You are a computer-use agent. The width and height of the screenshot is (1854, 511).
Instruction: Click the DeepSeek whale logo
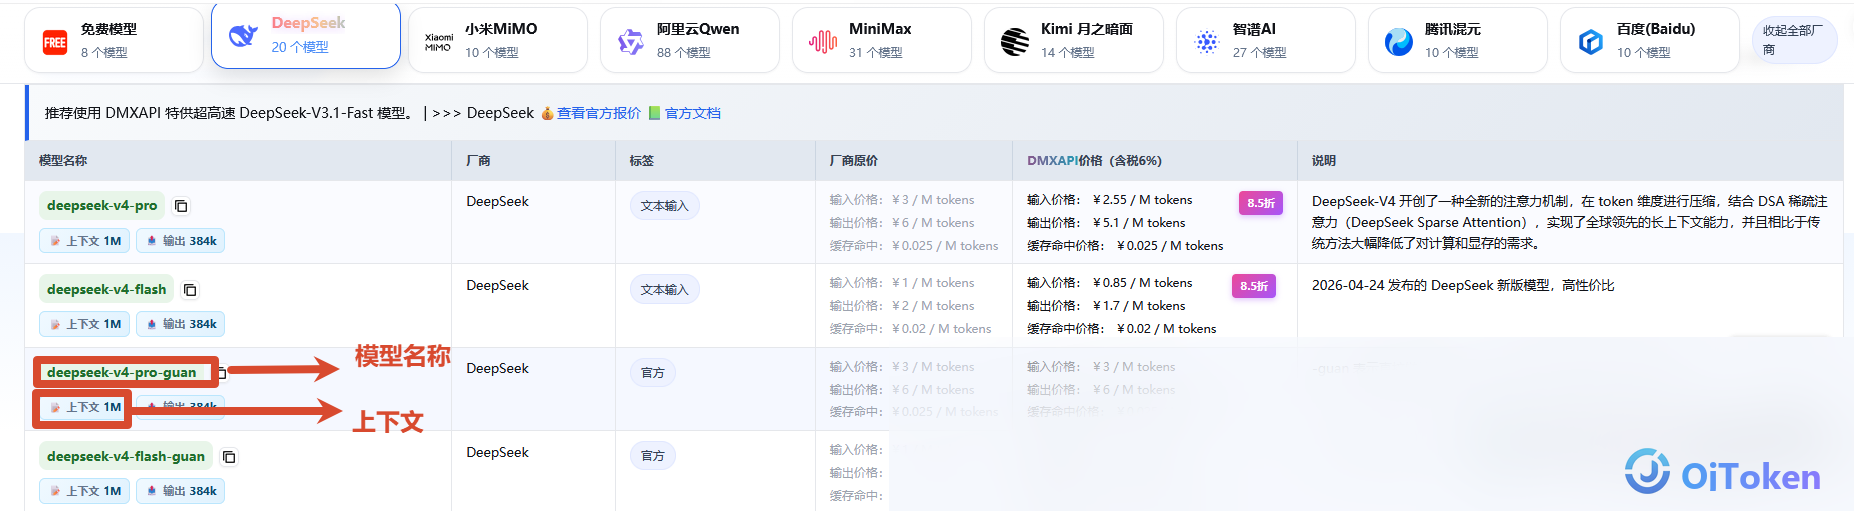[243, 36]
